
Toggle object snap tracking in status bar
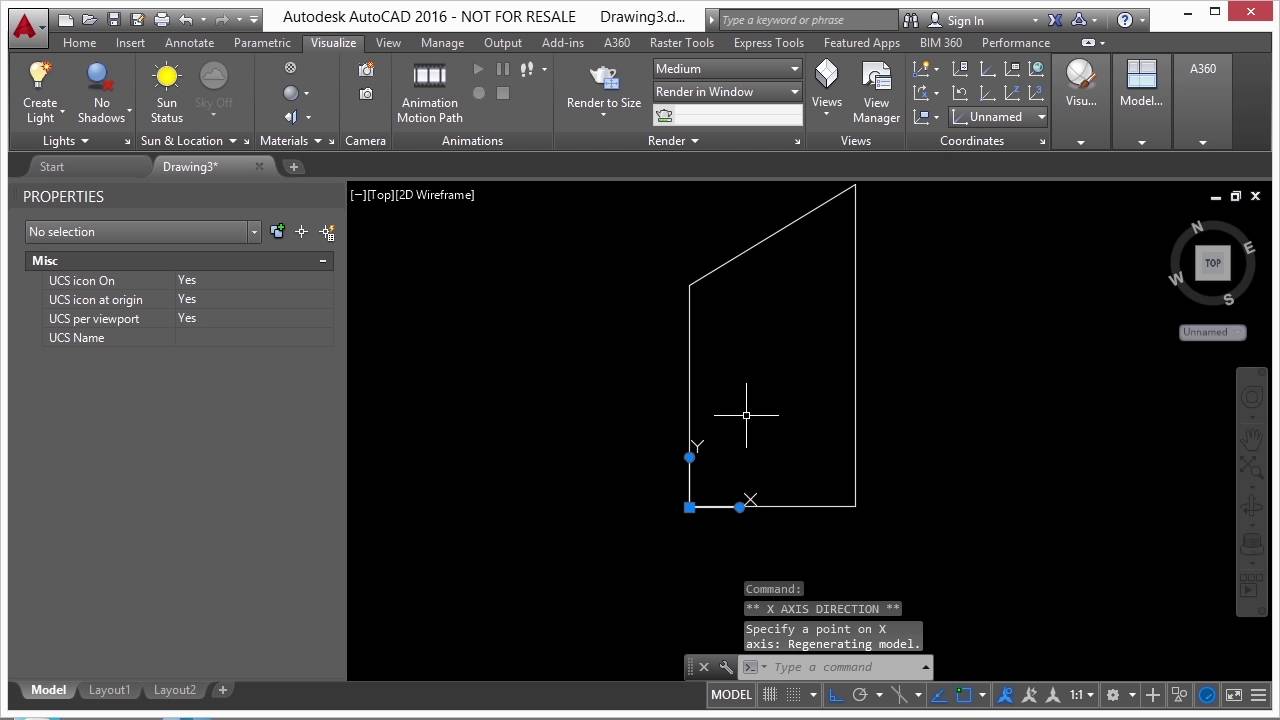tap(940, 695)
